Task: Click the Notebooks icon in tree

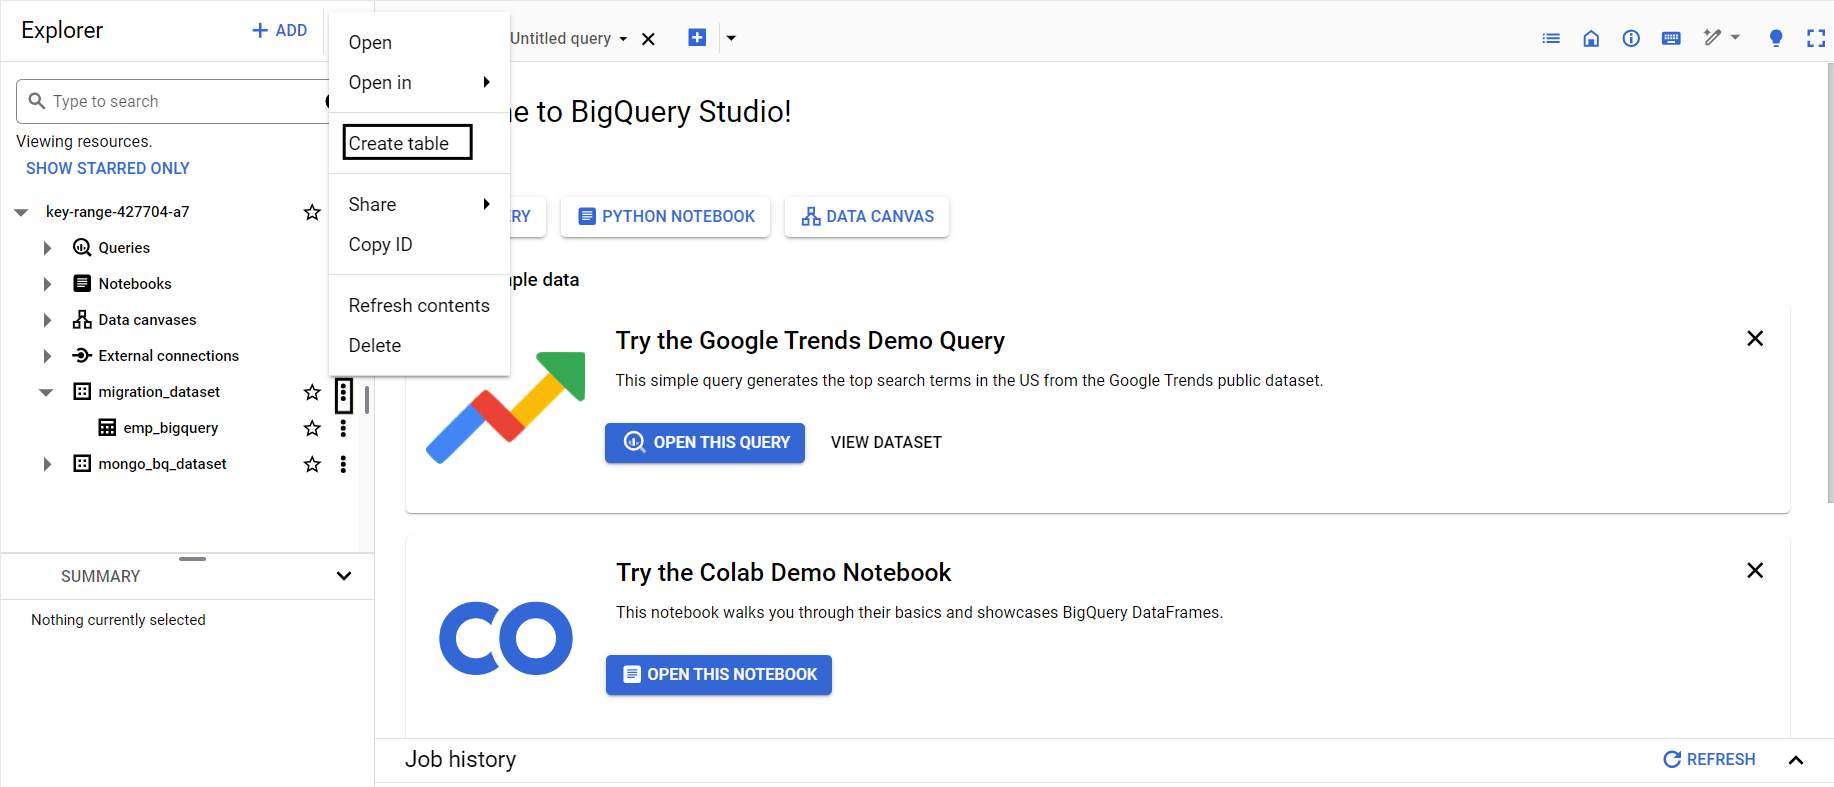Action: click(x=82, y=283)
